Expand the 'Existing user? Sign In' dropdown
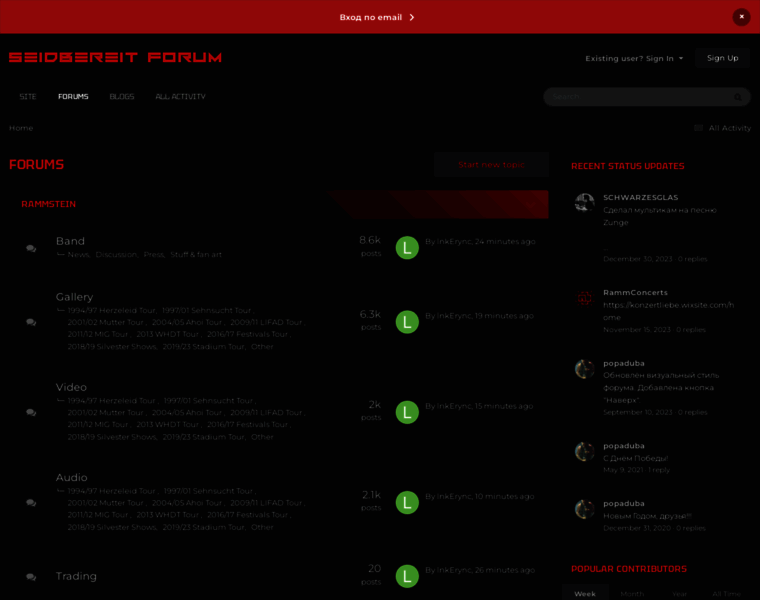This screenshot has height=600, width=760. pos(634,59)
